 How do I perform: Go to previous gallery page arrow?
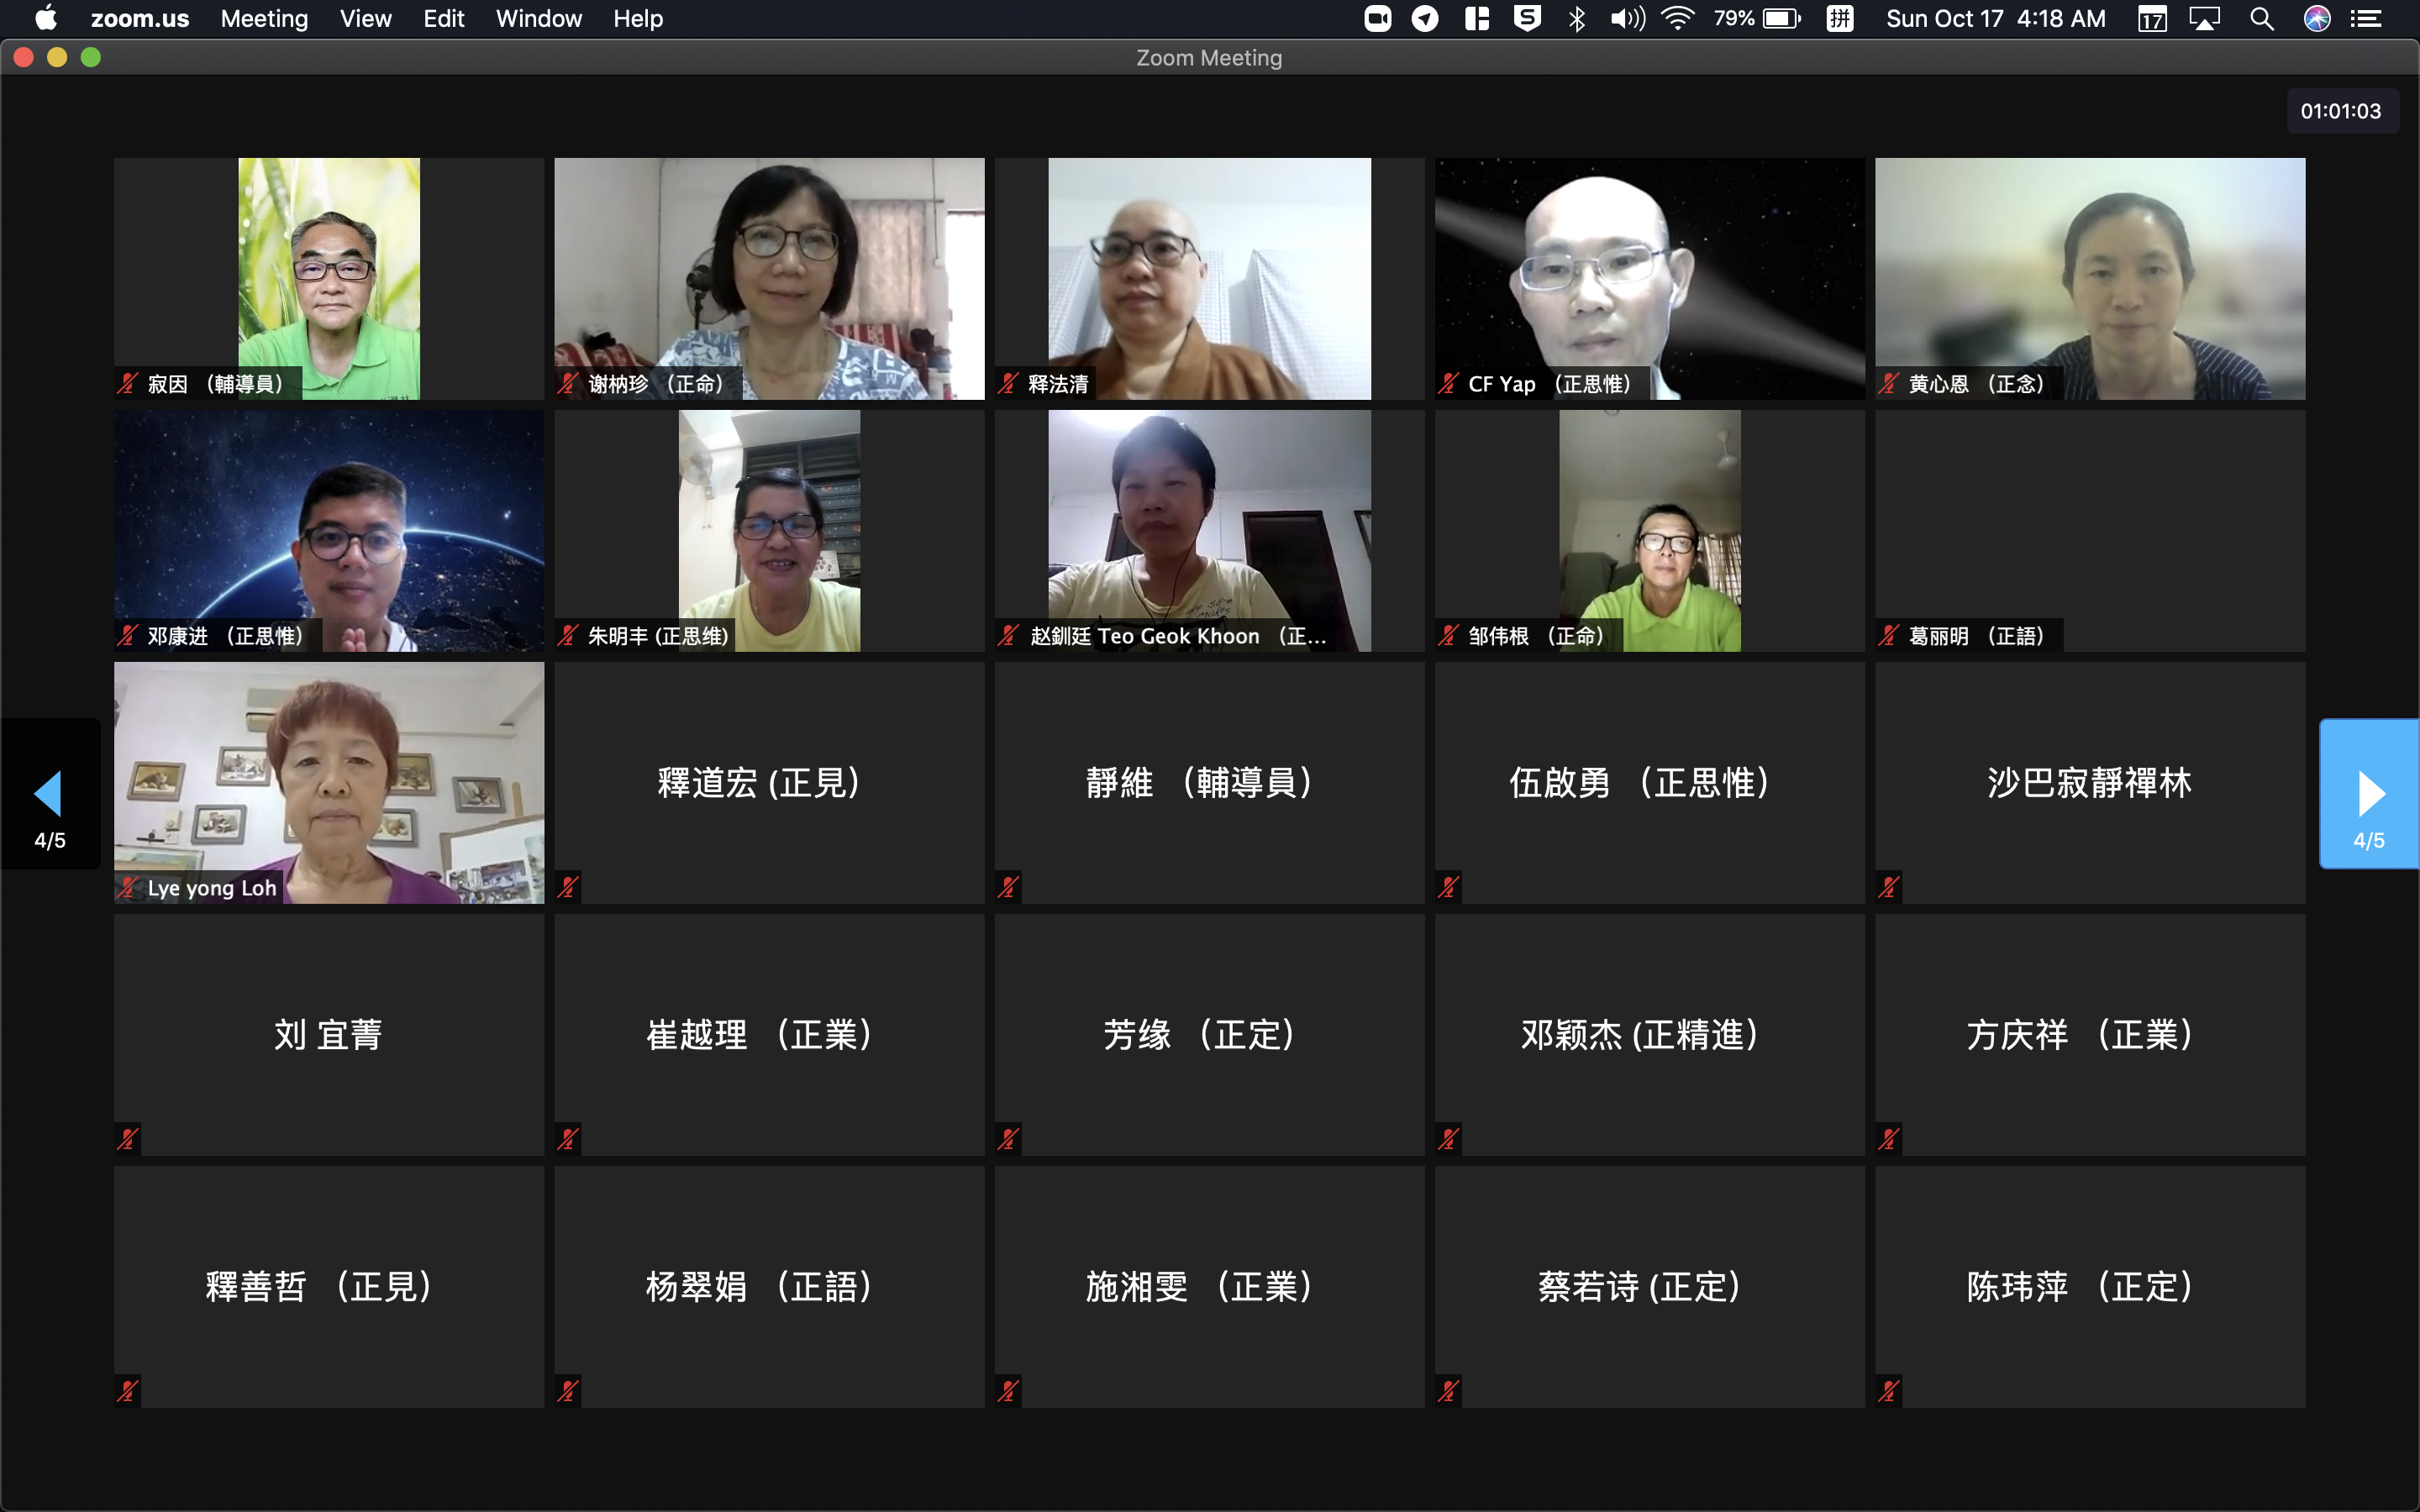(50, 793)
